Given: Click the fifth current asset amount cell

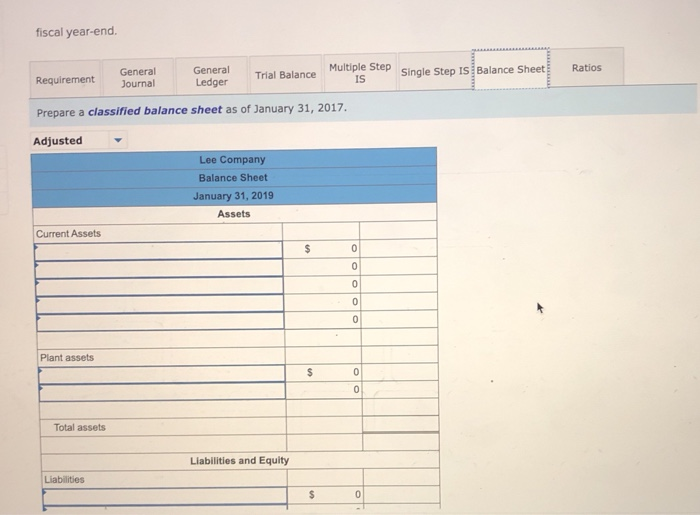Looking at the screenshot, I should 323,319.
